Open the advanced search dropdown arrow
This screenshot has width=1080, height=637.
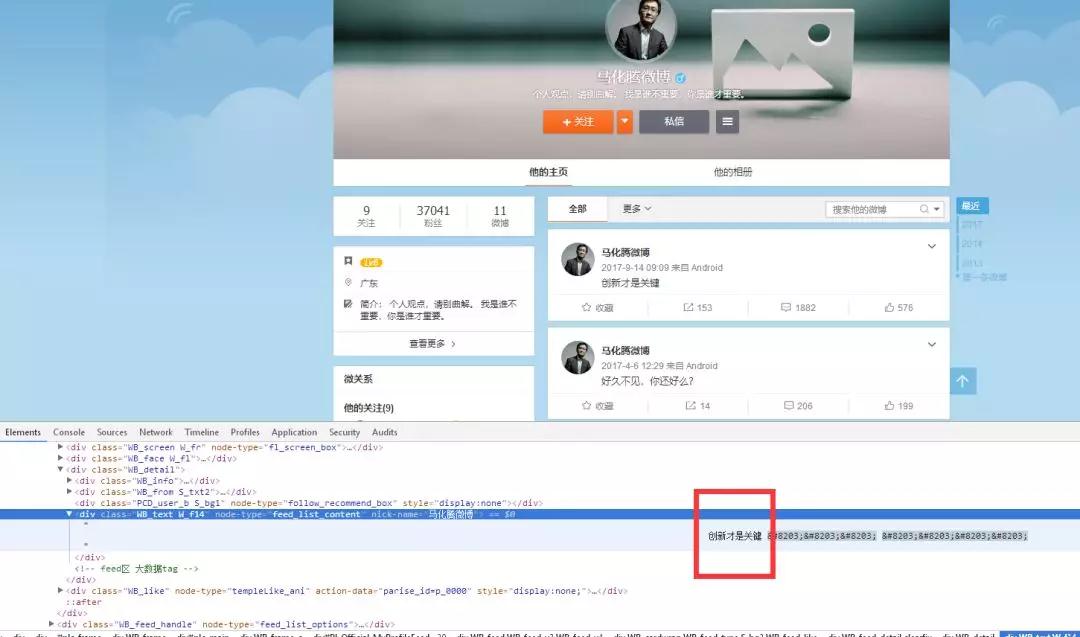point(937,209)
